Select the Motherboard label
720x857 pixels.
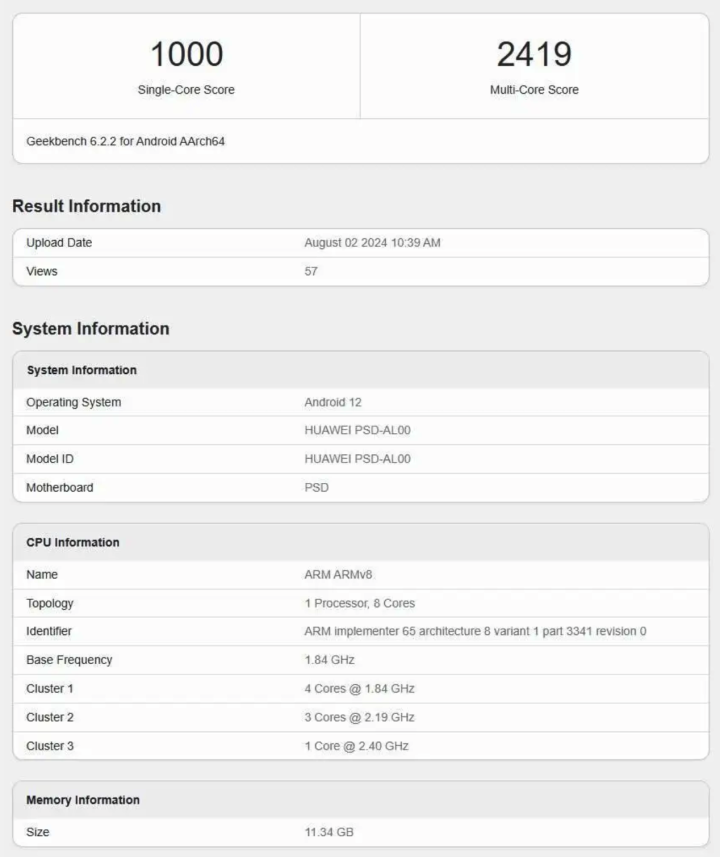click(60, 488)
